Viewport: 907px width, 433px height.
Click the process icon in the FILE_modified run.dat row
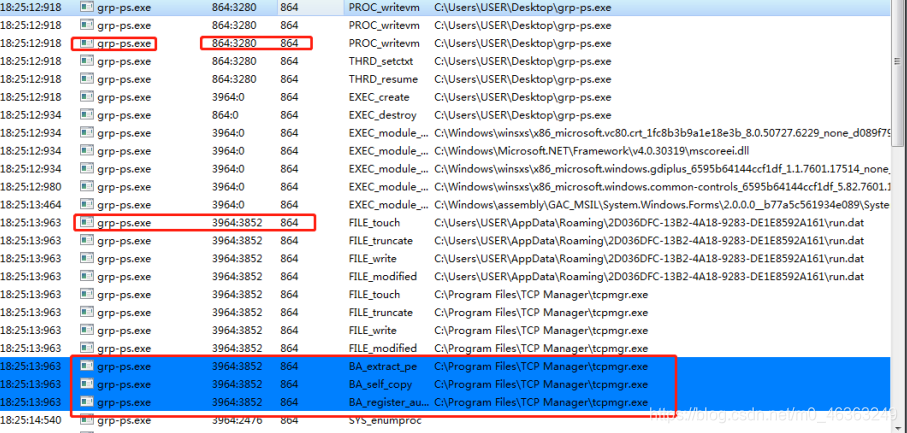click(87, 276)
